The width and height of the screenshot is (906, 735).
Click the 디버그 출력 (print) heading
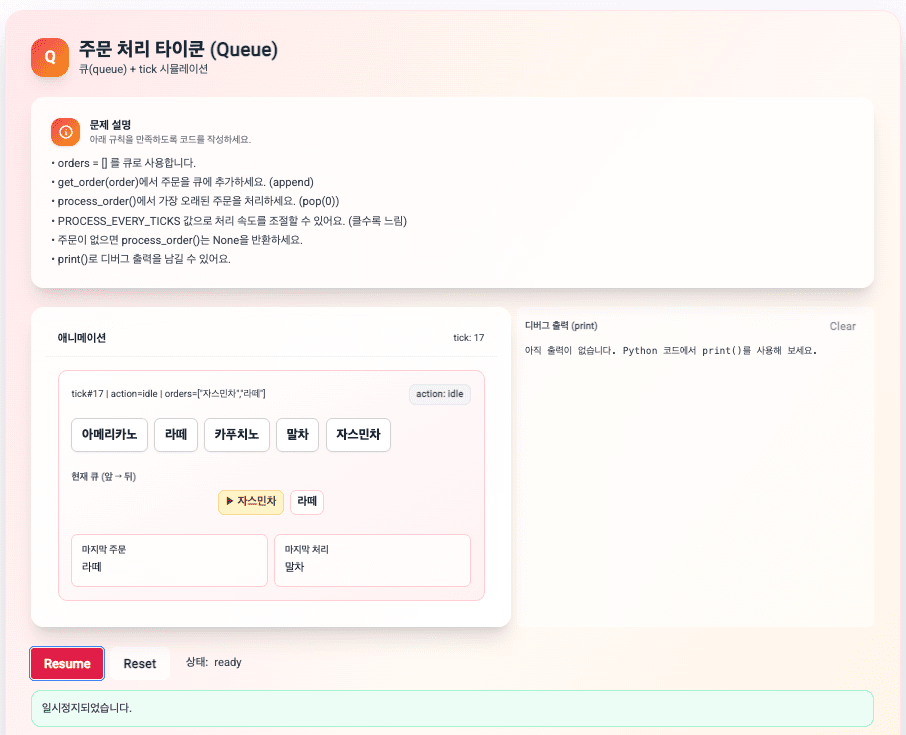click(561, 326)
